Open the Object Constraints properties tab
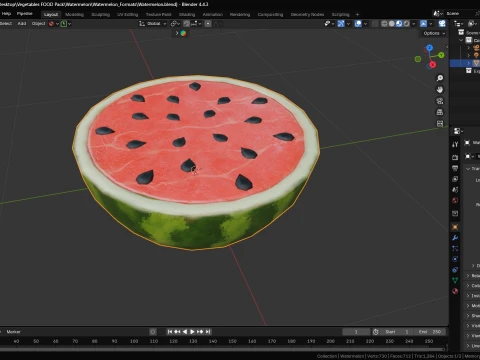 point(455,270)
